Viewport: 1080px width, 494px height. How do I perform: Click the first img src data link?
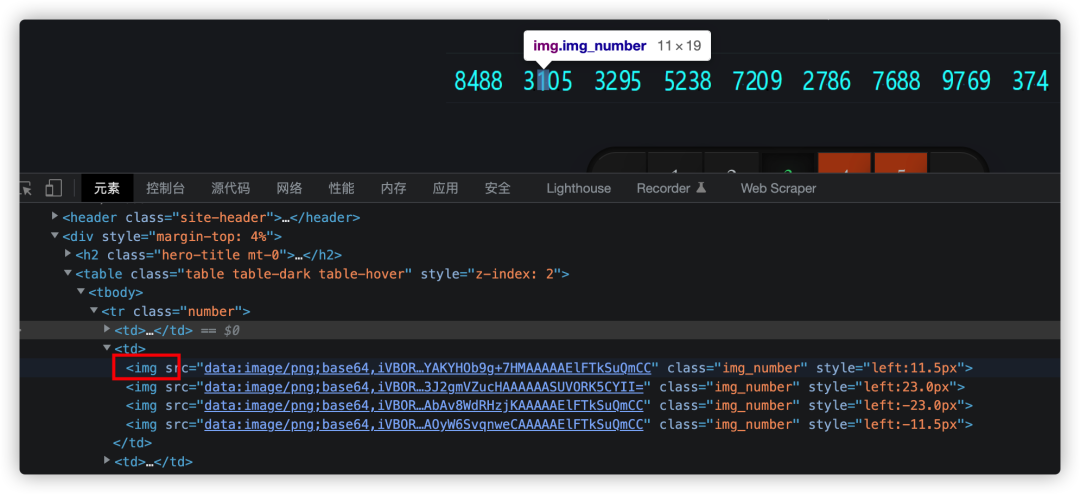431,368
